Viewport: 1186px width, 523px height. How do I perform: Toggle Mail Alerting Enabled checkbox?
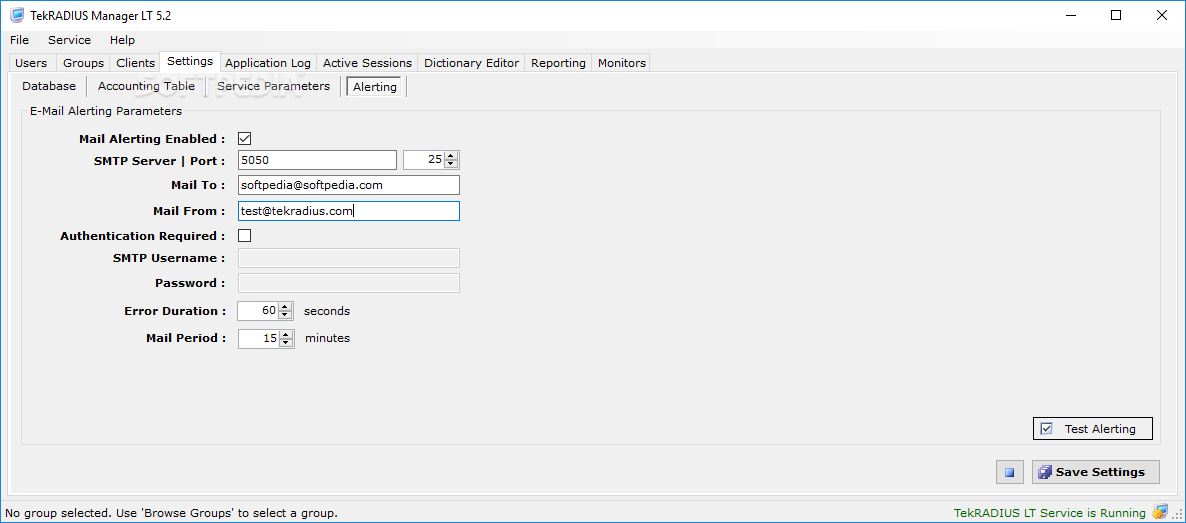click(244, 139)
